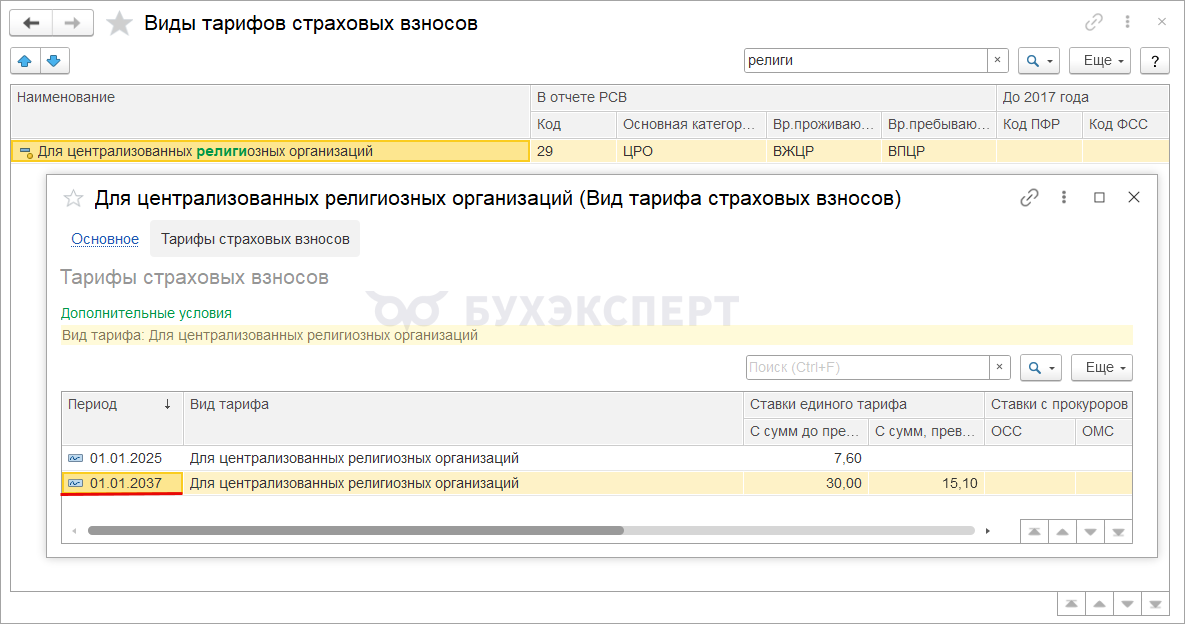Add inner form to favorites with star outline

point(73,199)
